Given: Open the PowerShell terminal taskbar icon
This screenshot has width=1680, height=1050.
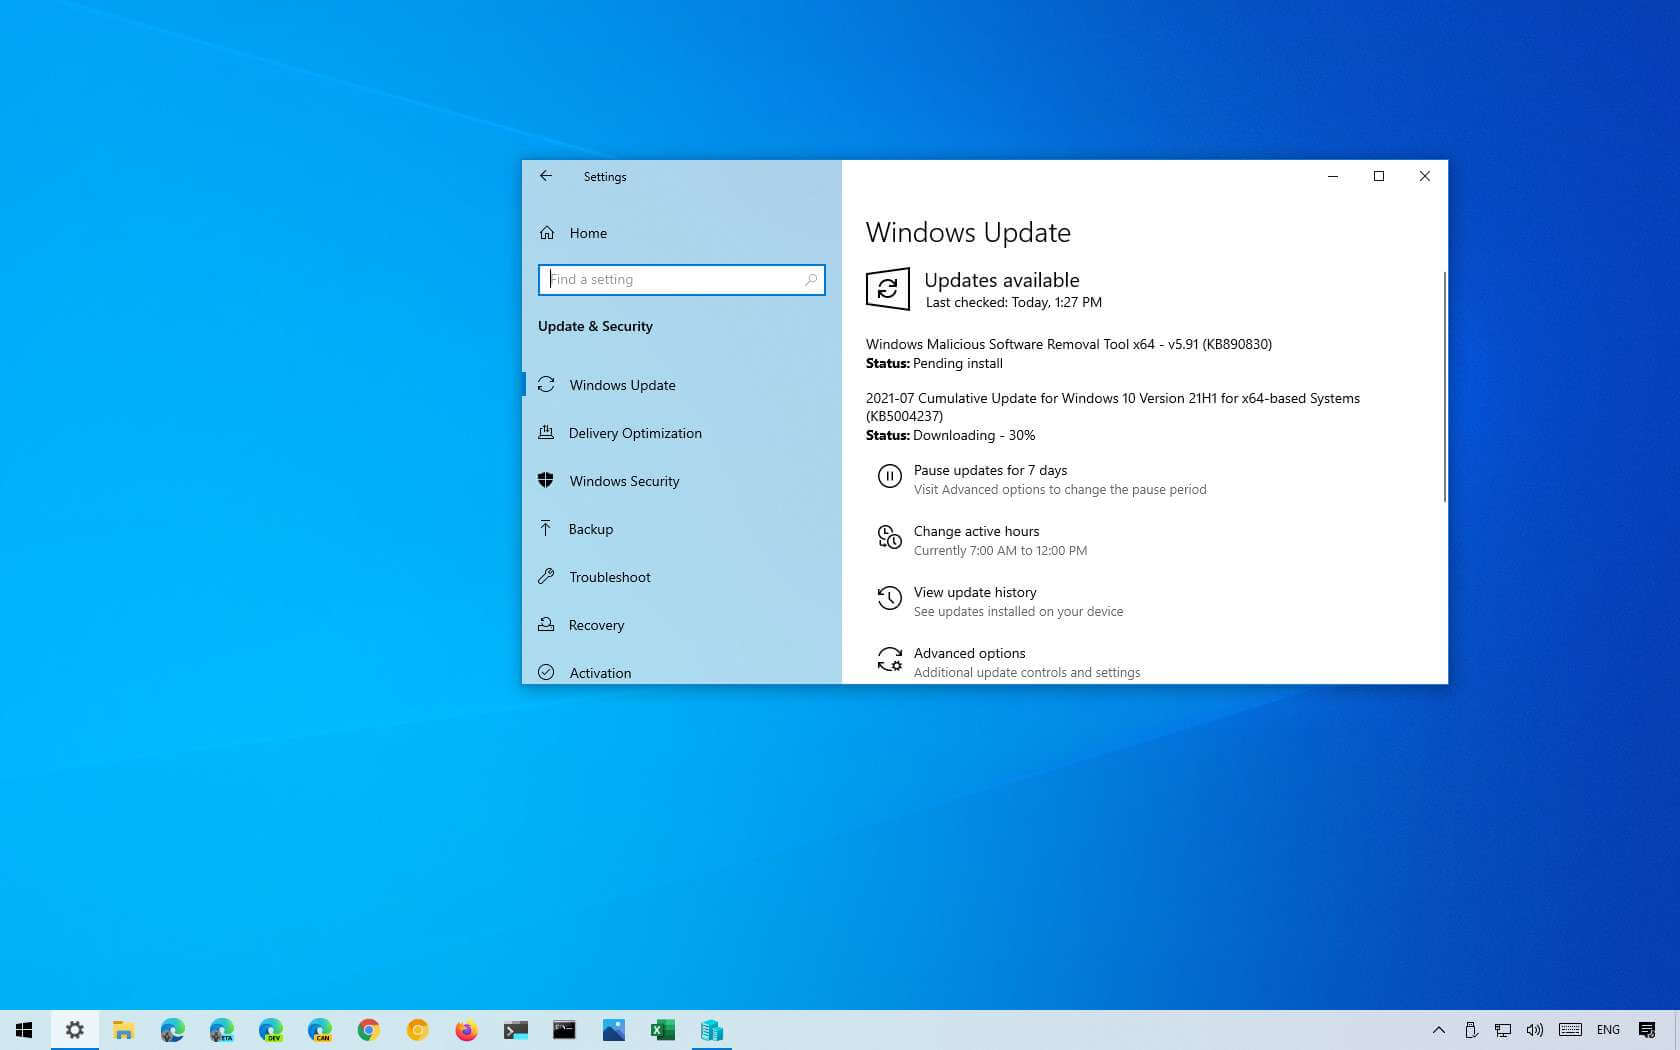Looking at the screenshot, I should pyautogui.click(x=515, y=1030).
